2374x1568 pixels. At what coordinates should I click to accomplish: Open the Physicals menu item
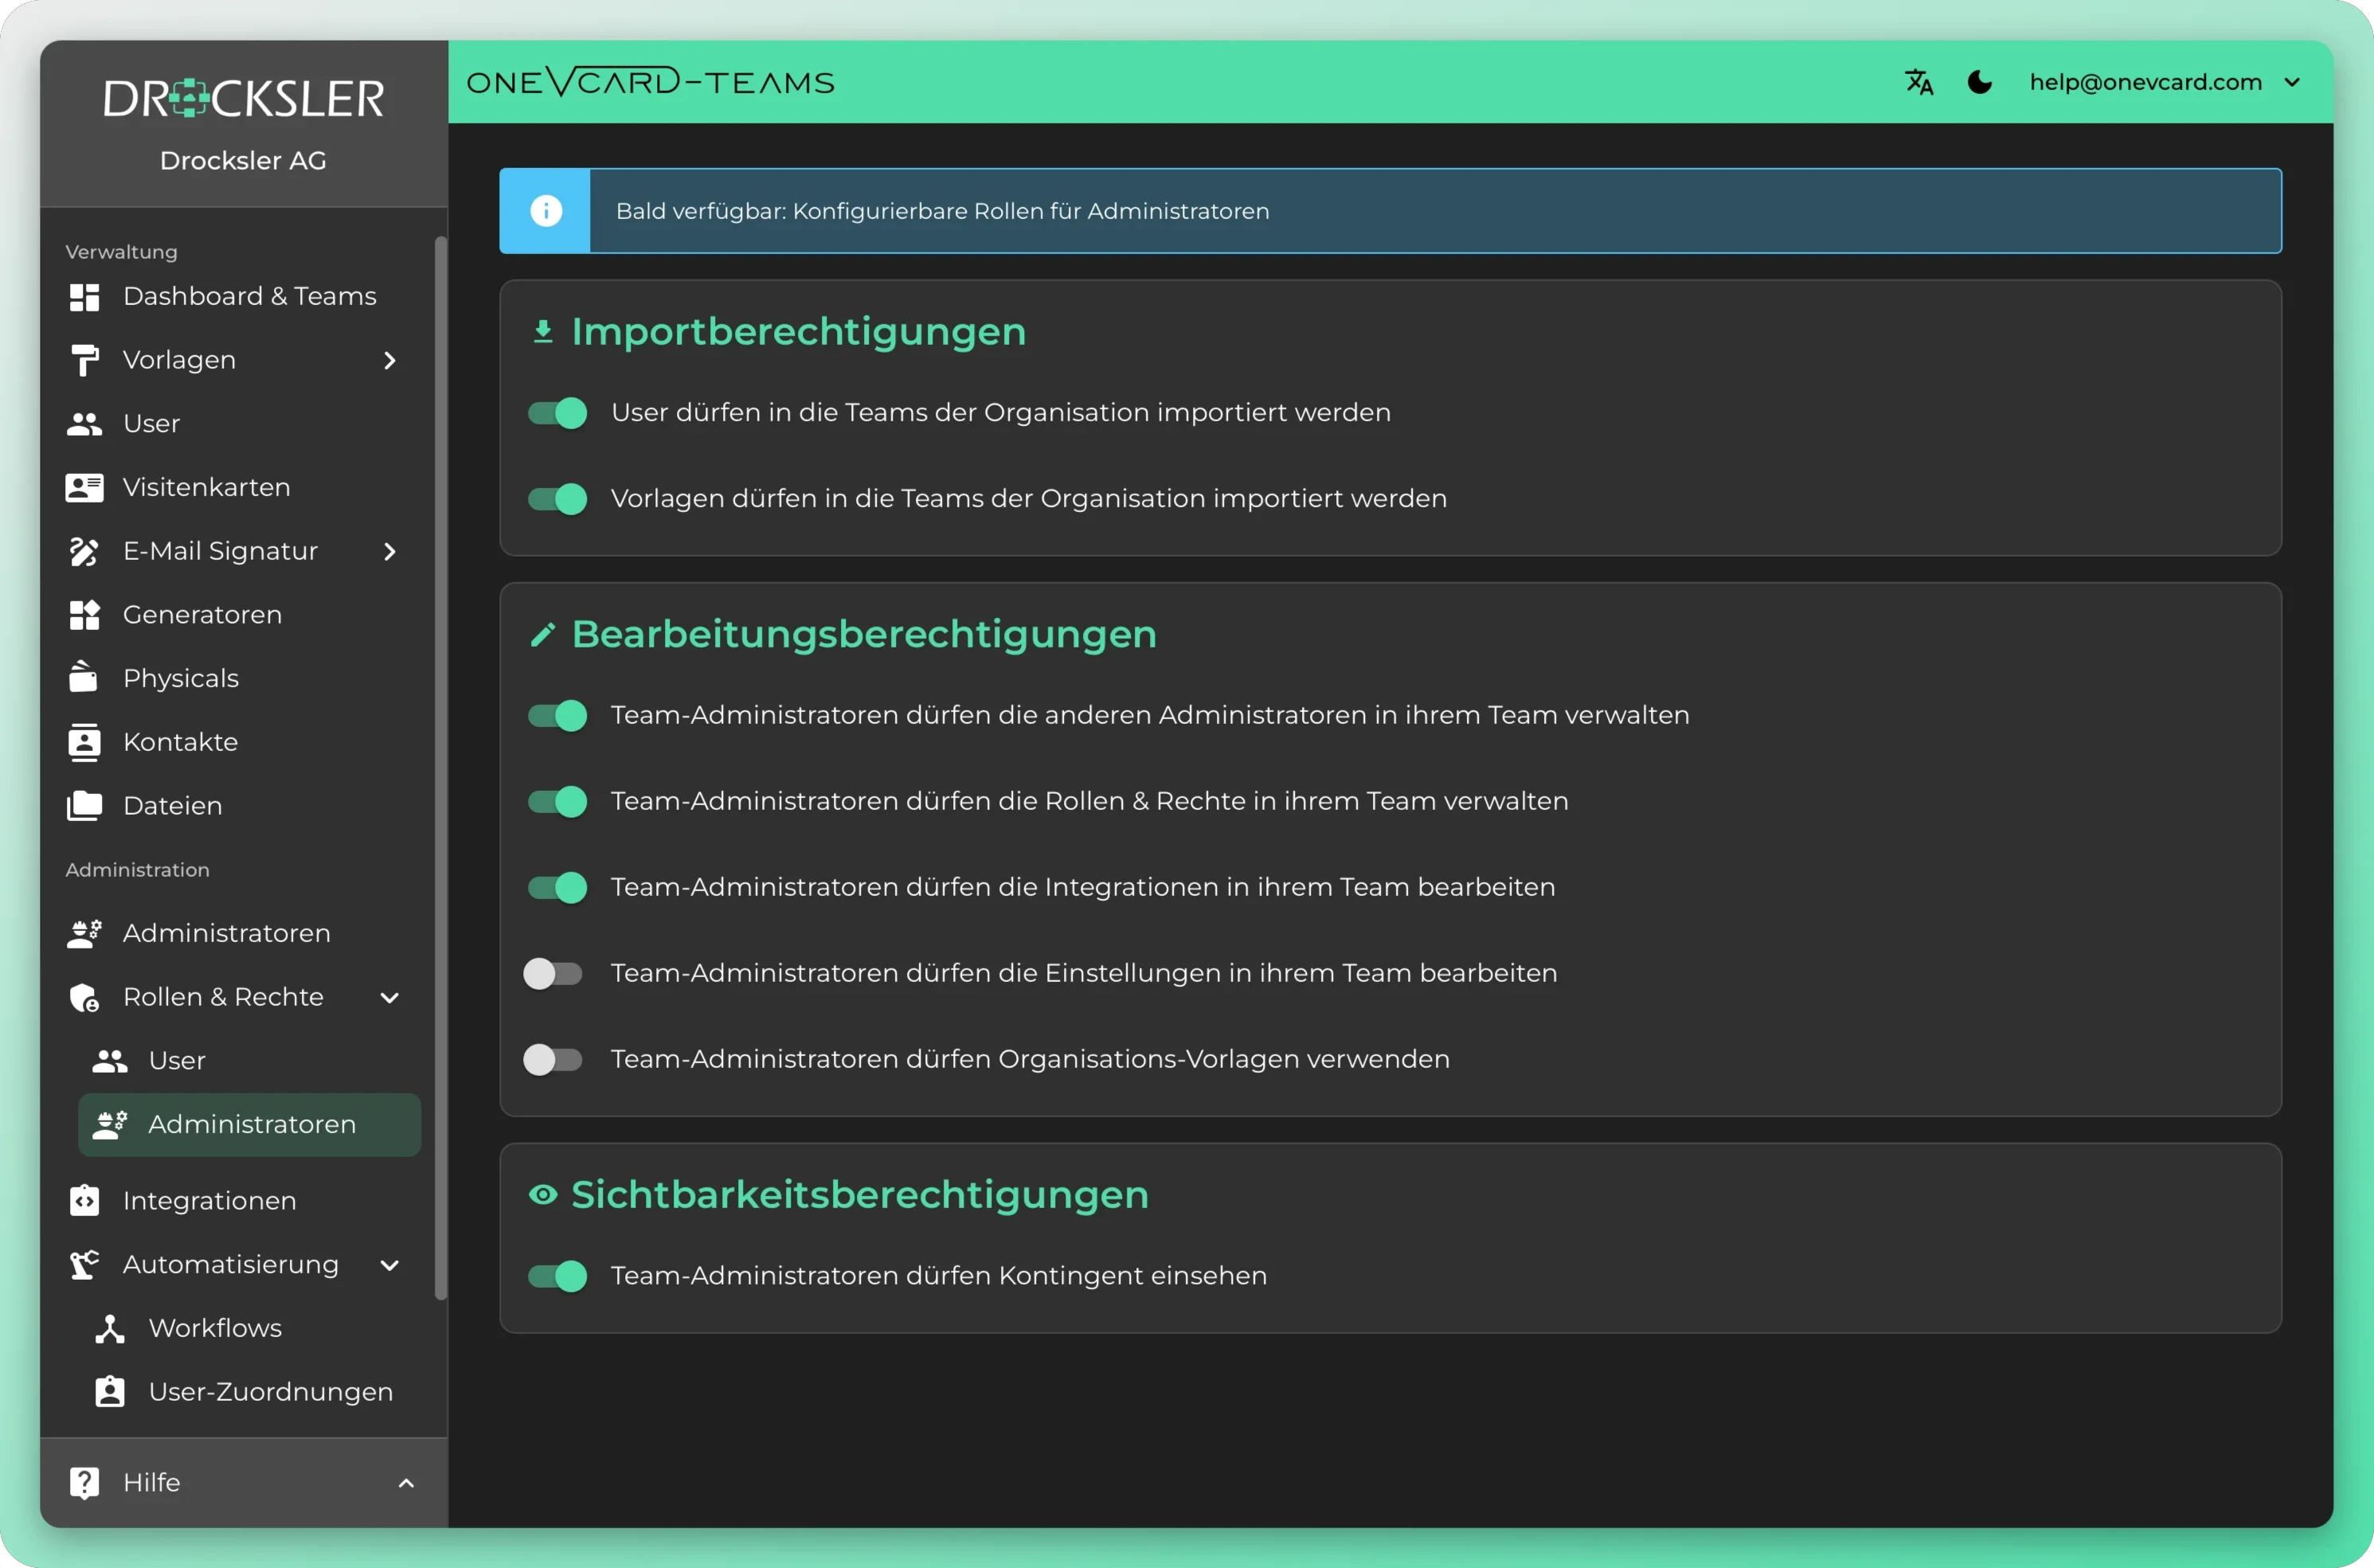[244, 679]
